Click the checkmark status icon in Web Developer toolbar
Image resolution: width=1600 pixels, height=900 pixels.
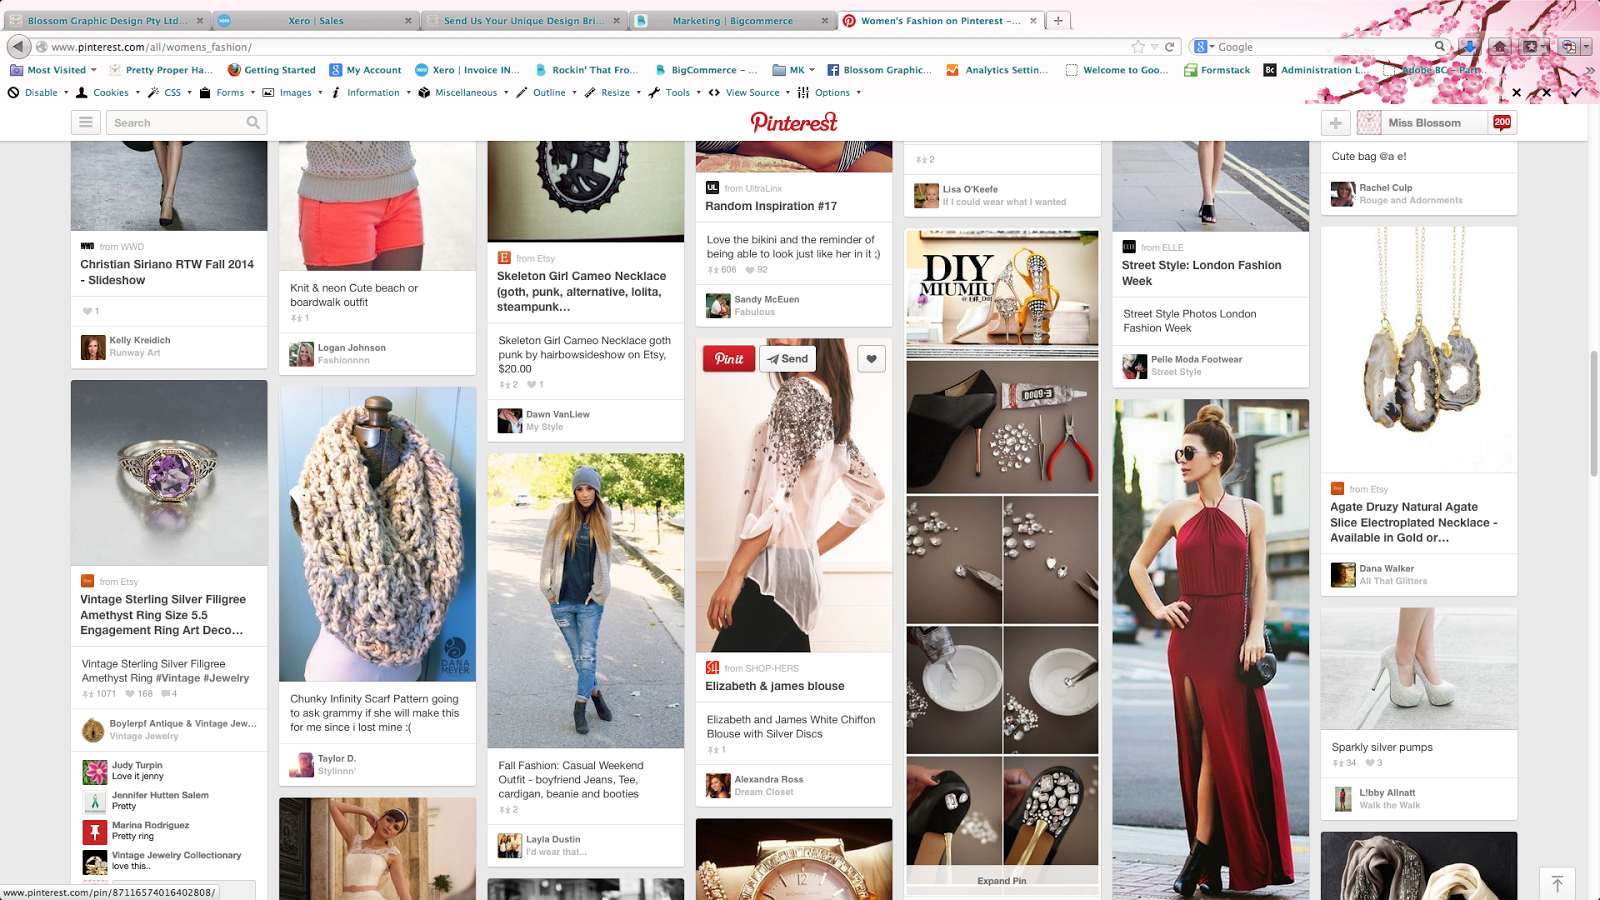[x=1576, y=93]
